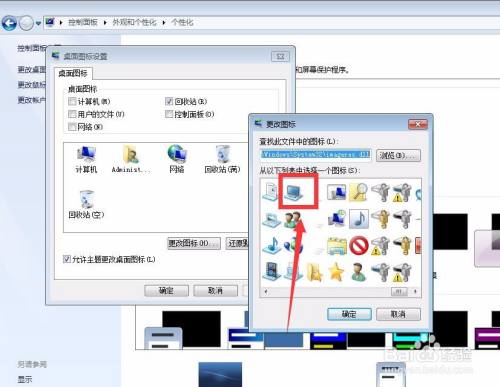
Task: Select the video film strip library icon
Action: click(272, 272)
